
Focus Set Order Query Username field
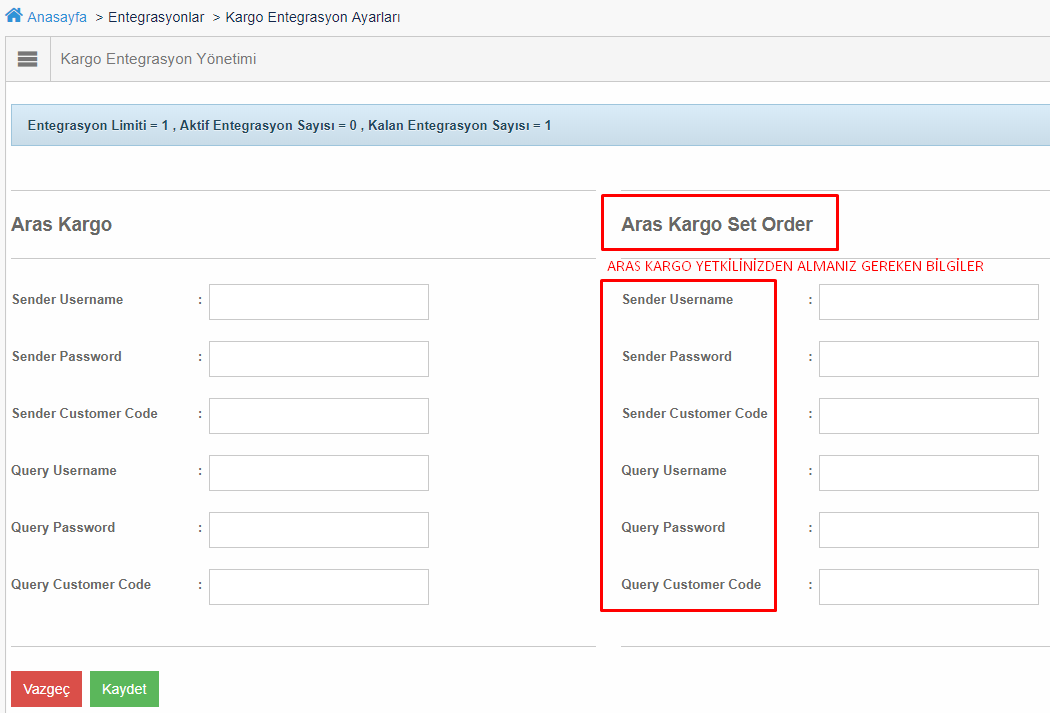(929, 473)
